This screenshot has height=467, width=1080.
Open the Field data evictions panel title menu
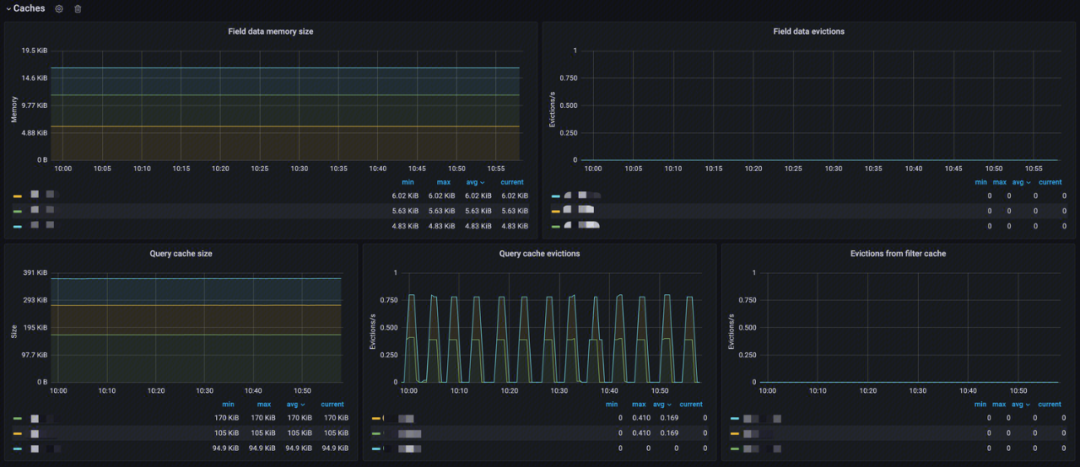[x=808, y=31]
